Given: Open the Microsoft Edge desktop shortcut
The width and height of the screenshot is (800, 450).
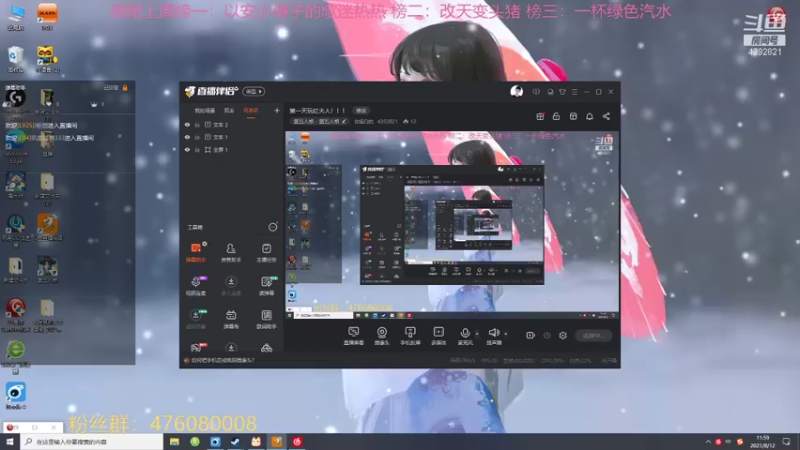Looking at the screenshot, I should (x=16, y=145).
